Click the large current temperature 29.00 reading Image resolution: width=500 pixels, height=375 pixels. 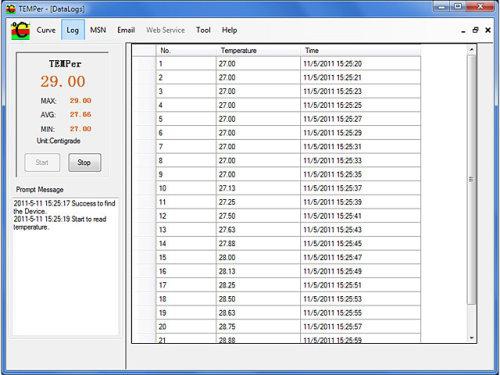(x=63, y=82)
